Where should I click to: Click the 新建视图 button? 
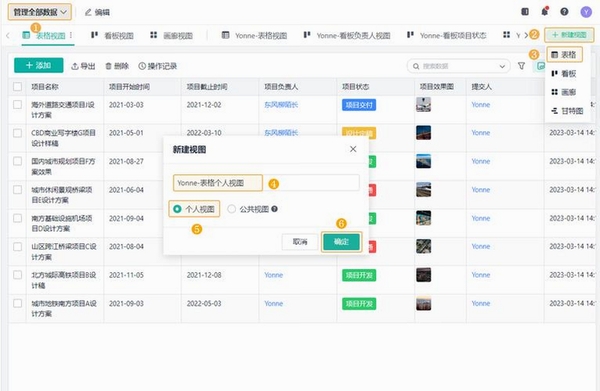(569, 35)
